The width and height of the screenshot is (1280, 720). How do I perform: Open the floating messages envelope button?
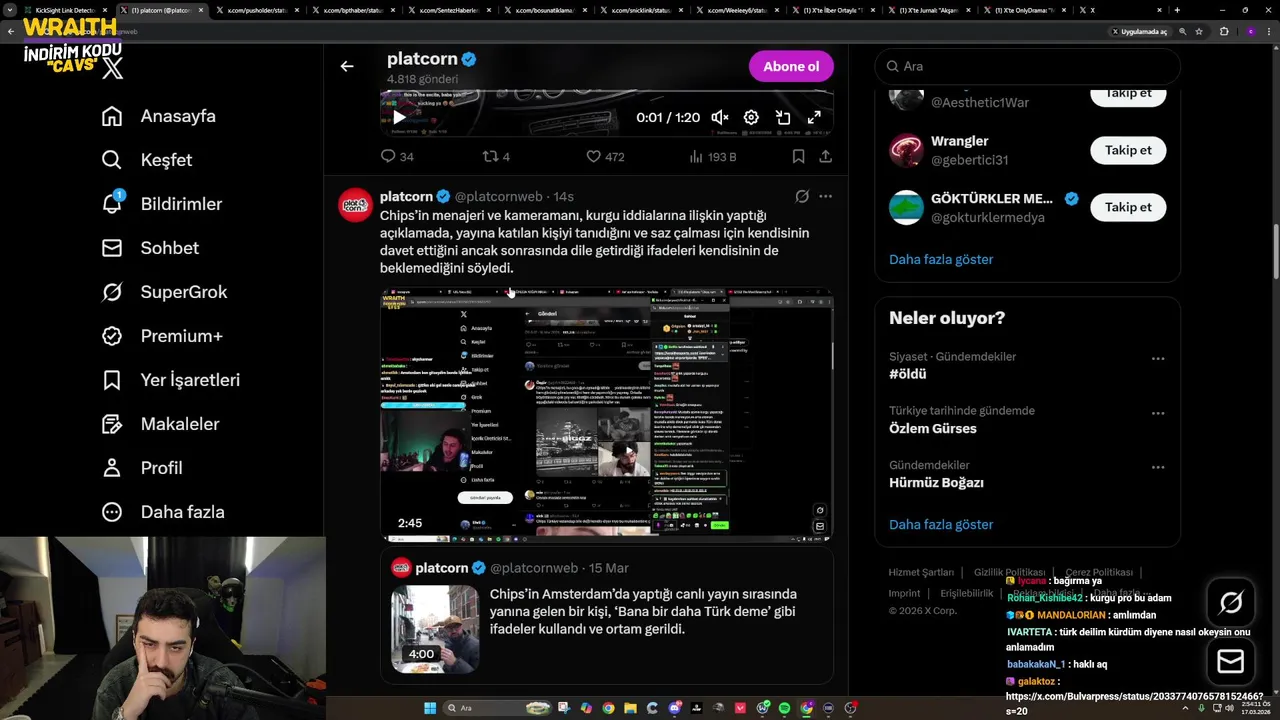tap(1231, 661)
